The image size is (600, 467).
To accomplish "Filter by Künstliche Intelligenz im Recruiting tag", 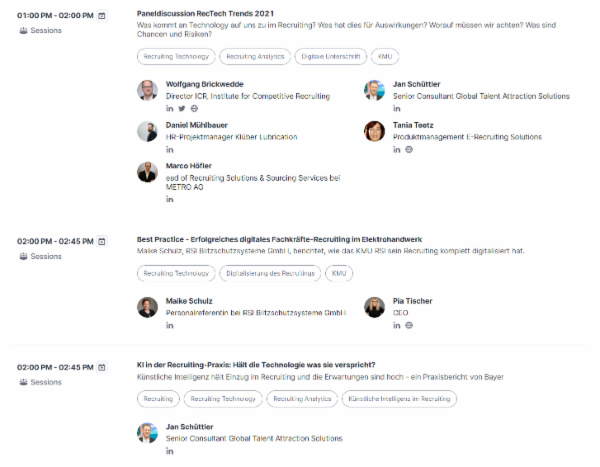I will click(x=398, y=398).
